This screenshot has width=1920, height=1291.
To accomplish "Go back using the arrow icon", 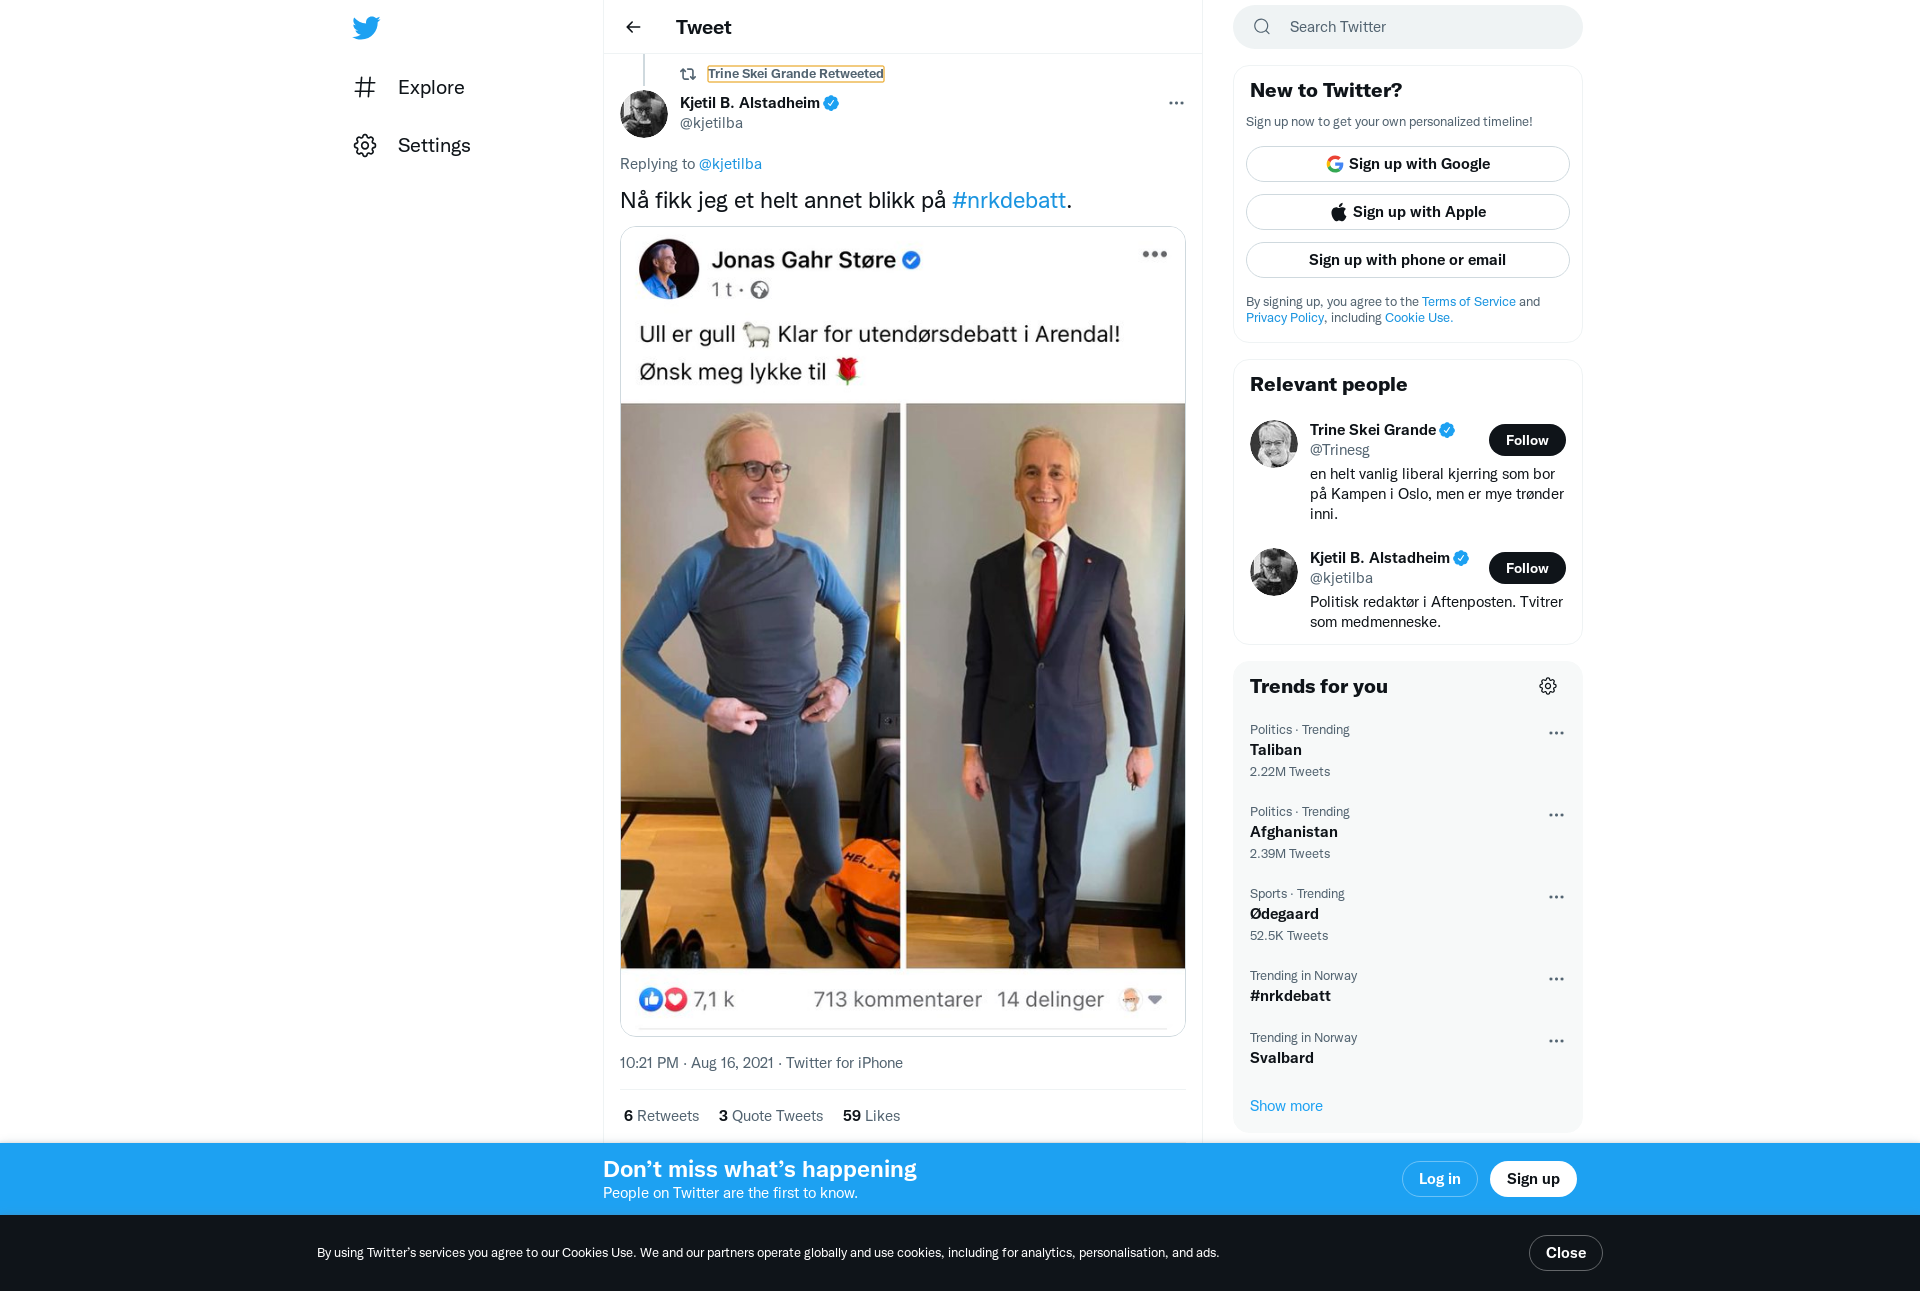I will click(633, 27).
